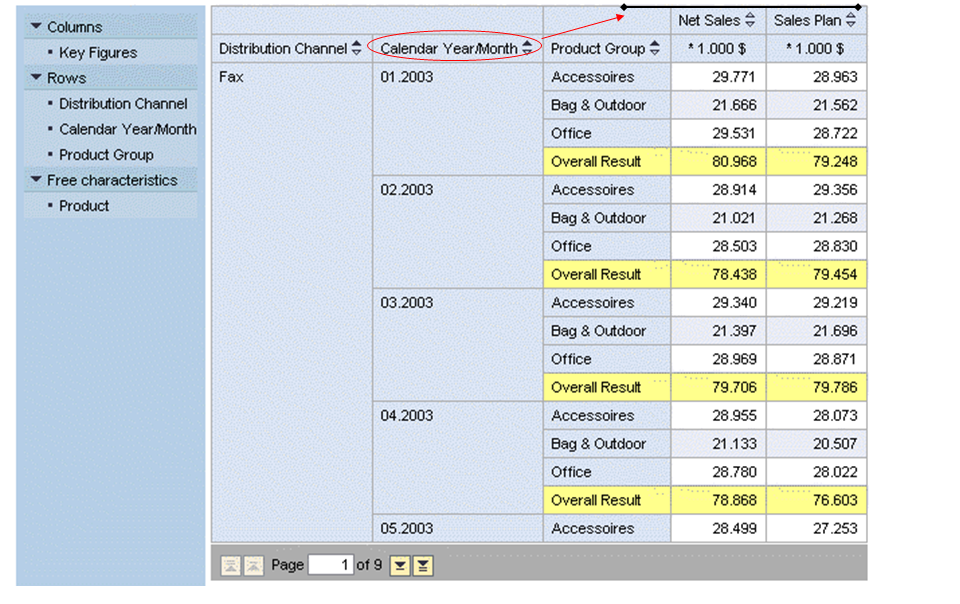960x604 pixels.
Task: Sort by Calendar Year/Month arrows
Action: click(527, 48)
